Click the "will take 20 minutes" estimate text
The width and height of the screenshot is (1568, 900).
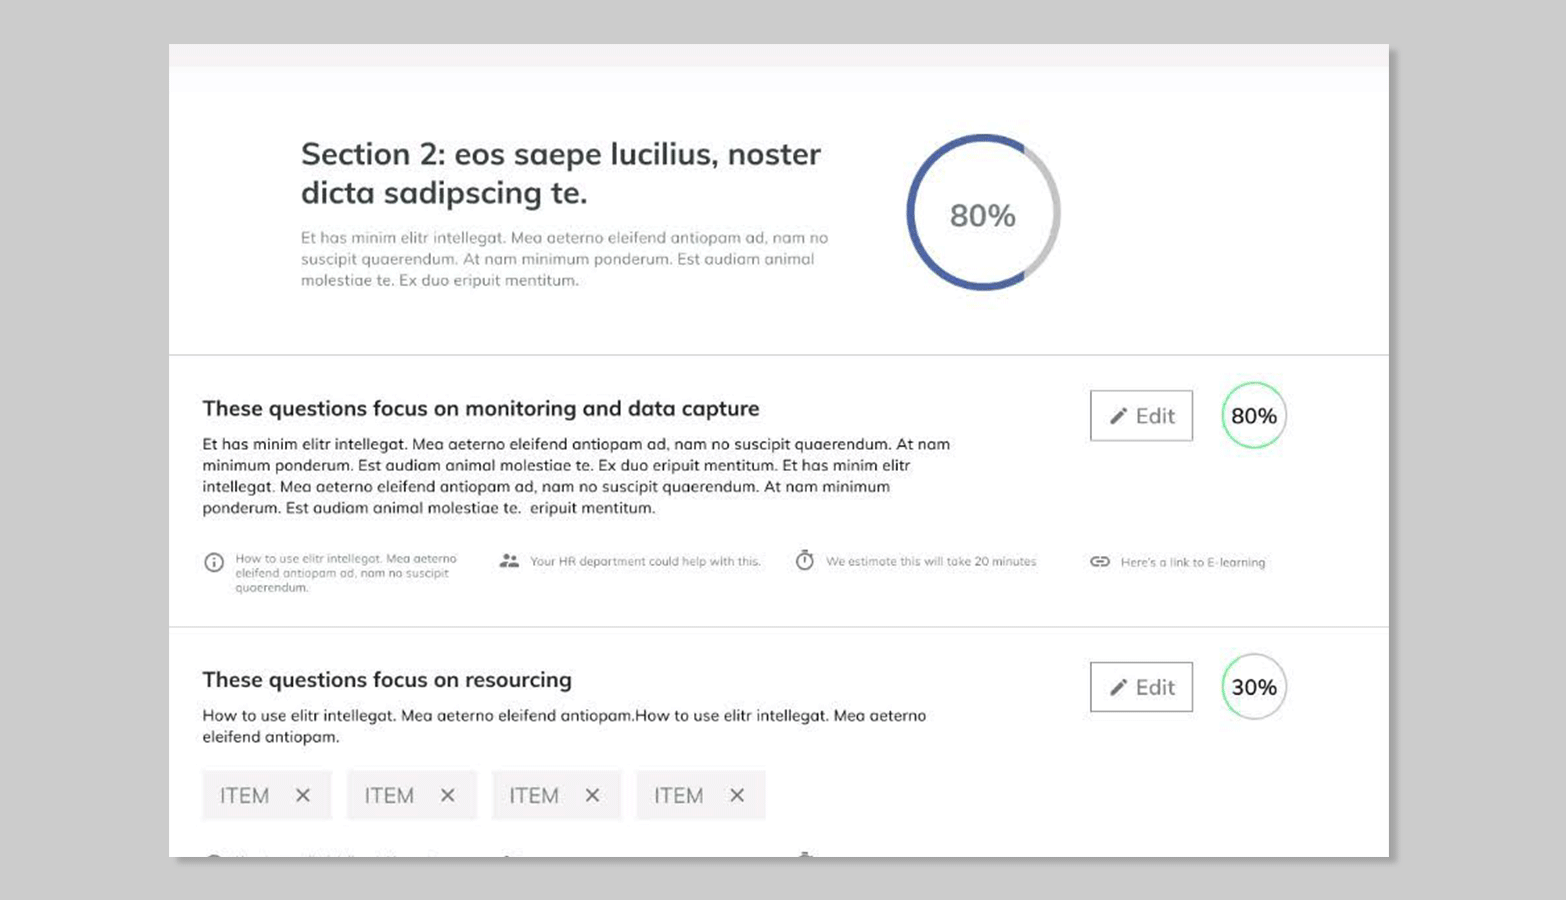[x=931, y=562]
